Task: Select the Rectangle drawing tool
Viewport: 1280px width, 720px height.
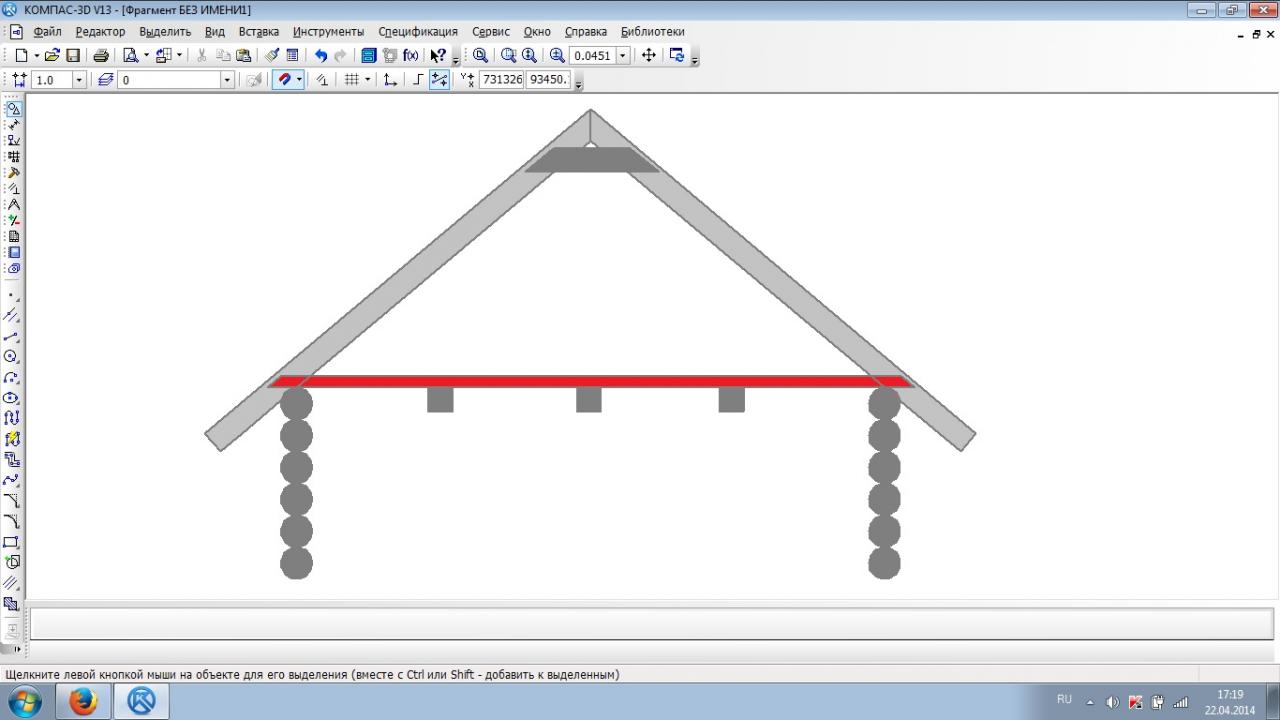Action: pyautogui.click(x=12, y=542)
